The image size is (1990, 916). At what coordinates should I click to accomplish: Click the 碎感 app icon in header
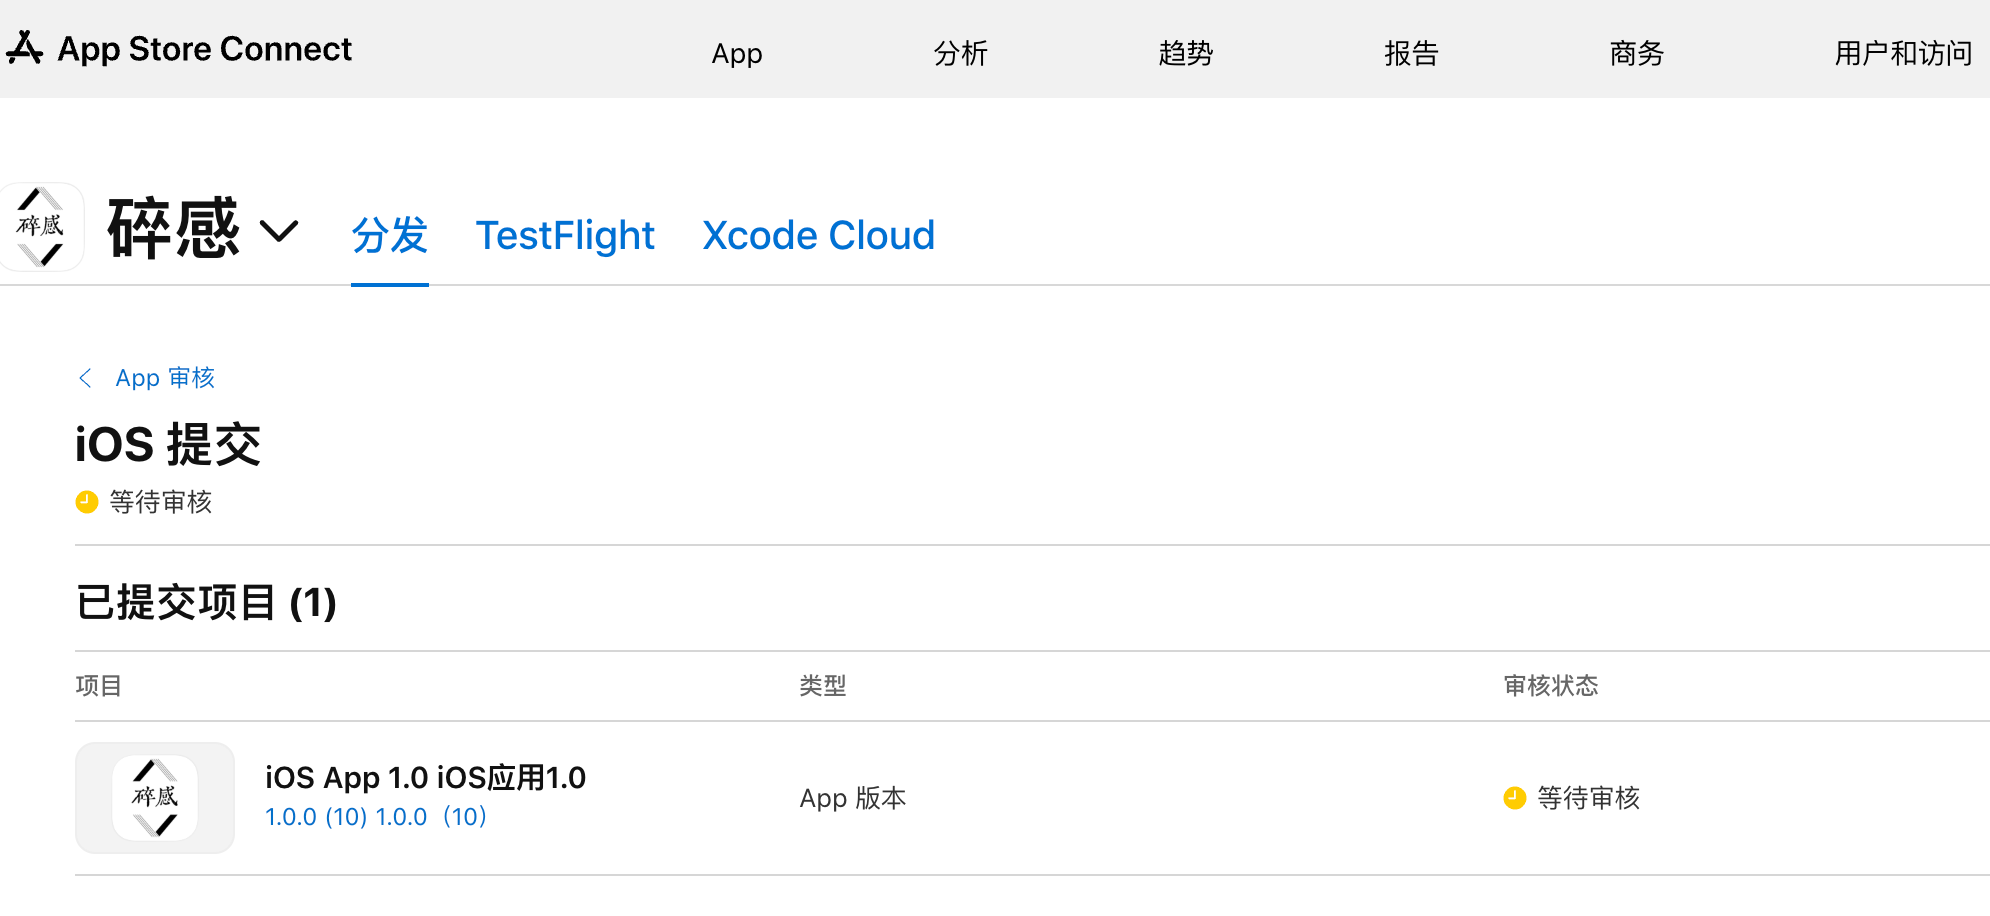point(41,227)
